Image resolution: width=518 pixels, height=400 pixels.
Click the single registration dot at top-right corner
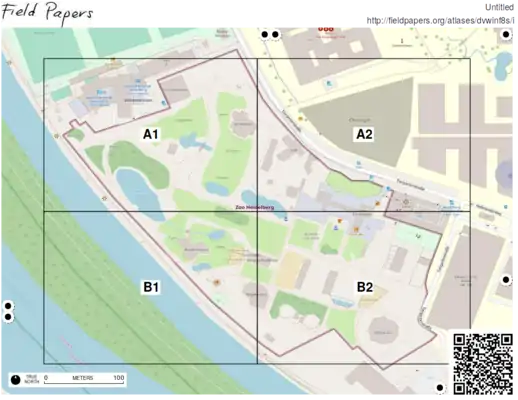point(506,34)
